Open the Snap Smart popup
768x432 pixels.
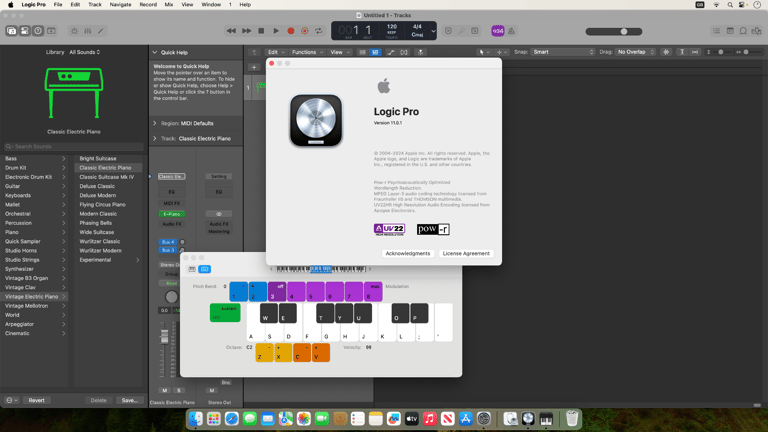coord(563,52)
